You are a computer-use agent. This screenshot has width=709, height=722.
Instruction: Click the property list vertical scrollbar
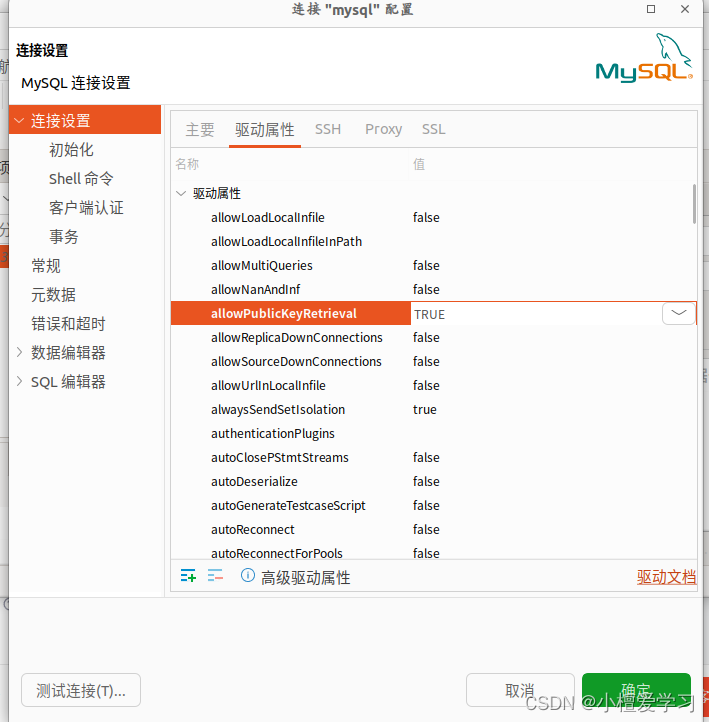click(x=694, y=204)
